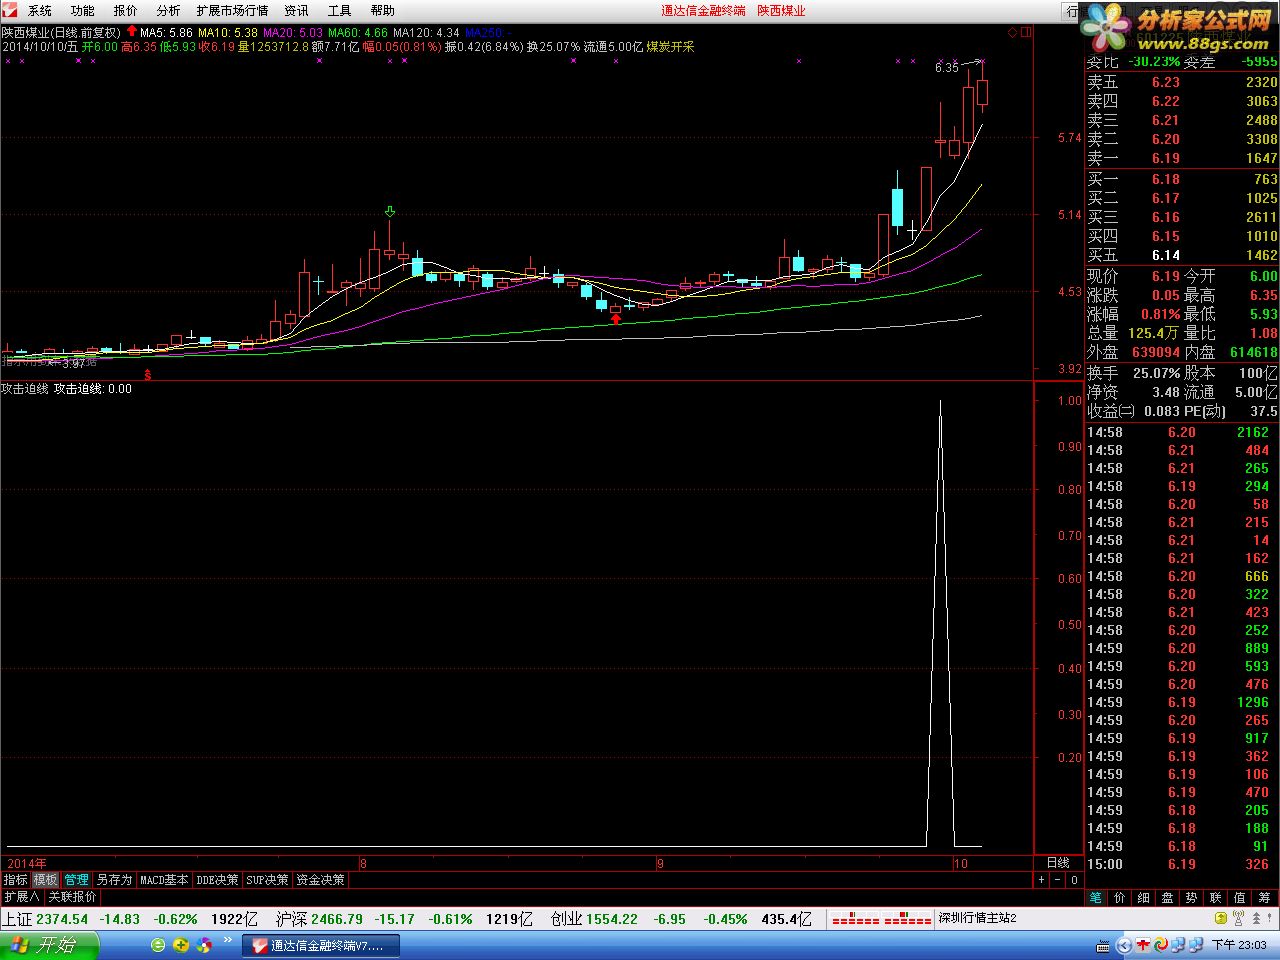
Task: Open the 报价 menu
Action: (126, 11)
